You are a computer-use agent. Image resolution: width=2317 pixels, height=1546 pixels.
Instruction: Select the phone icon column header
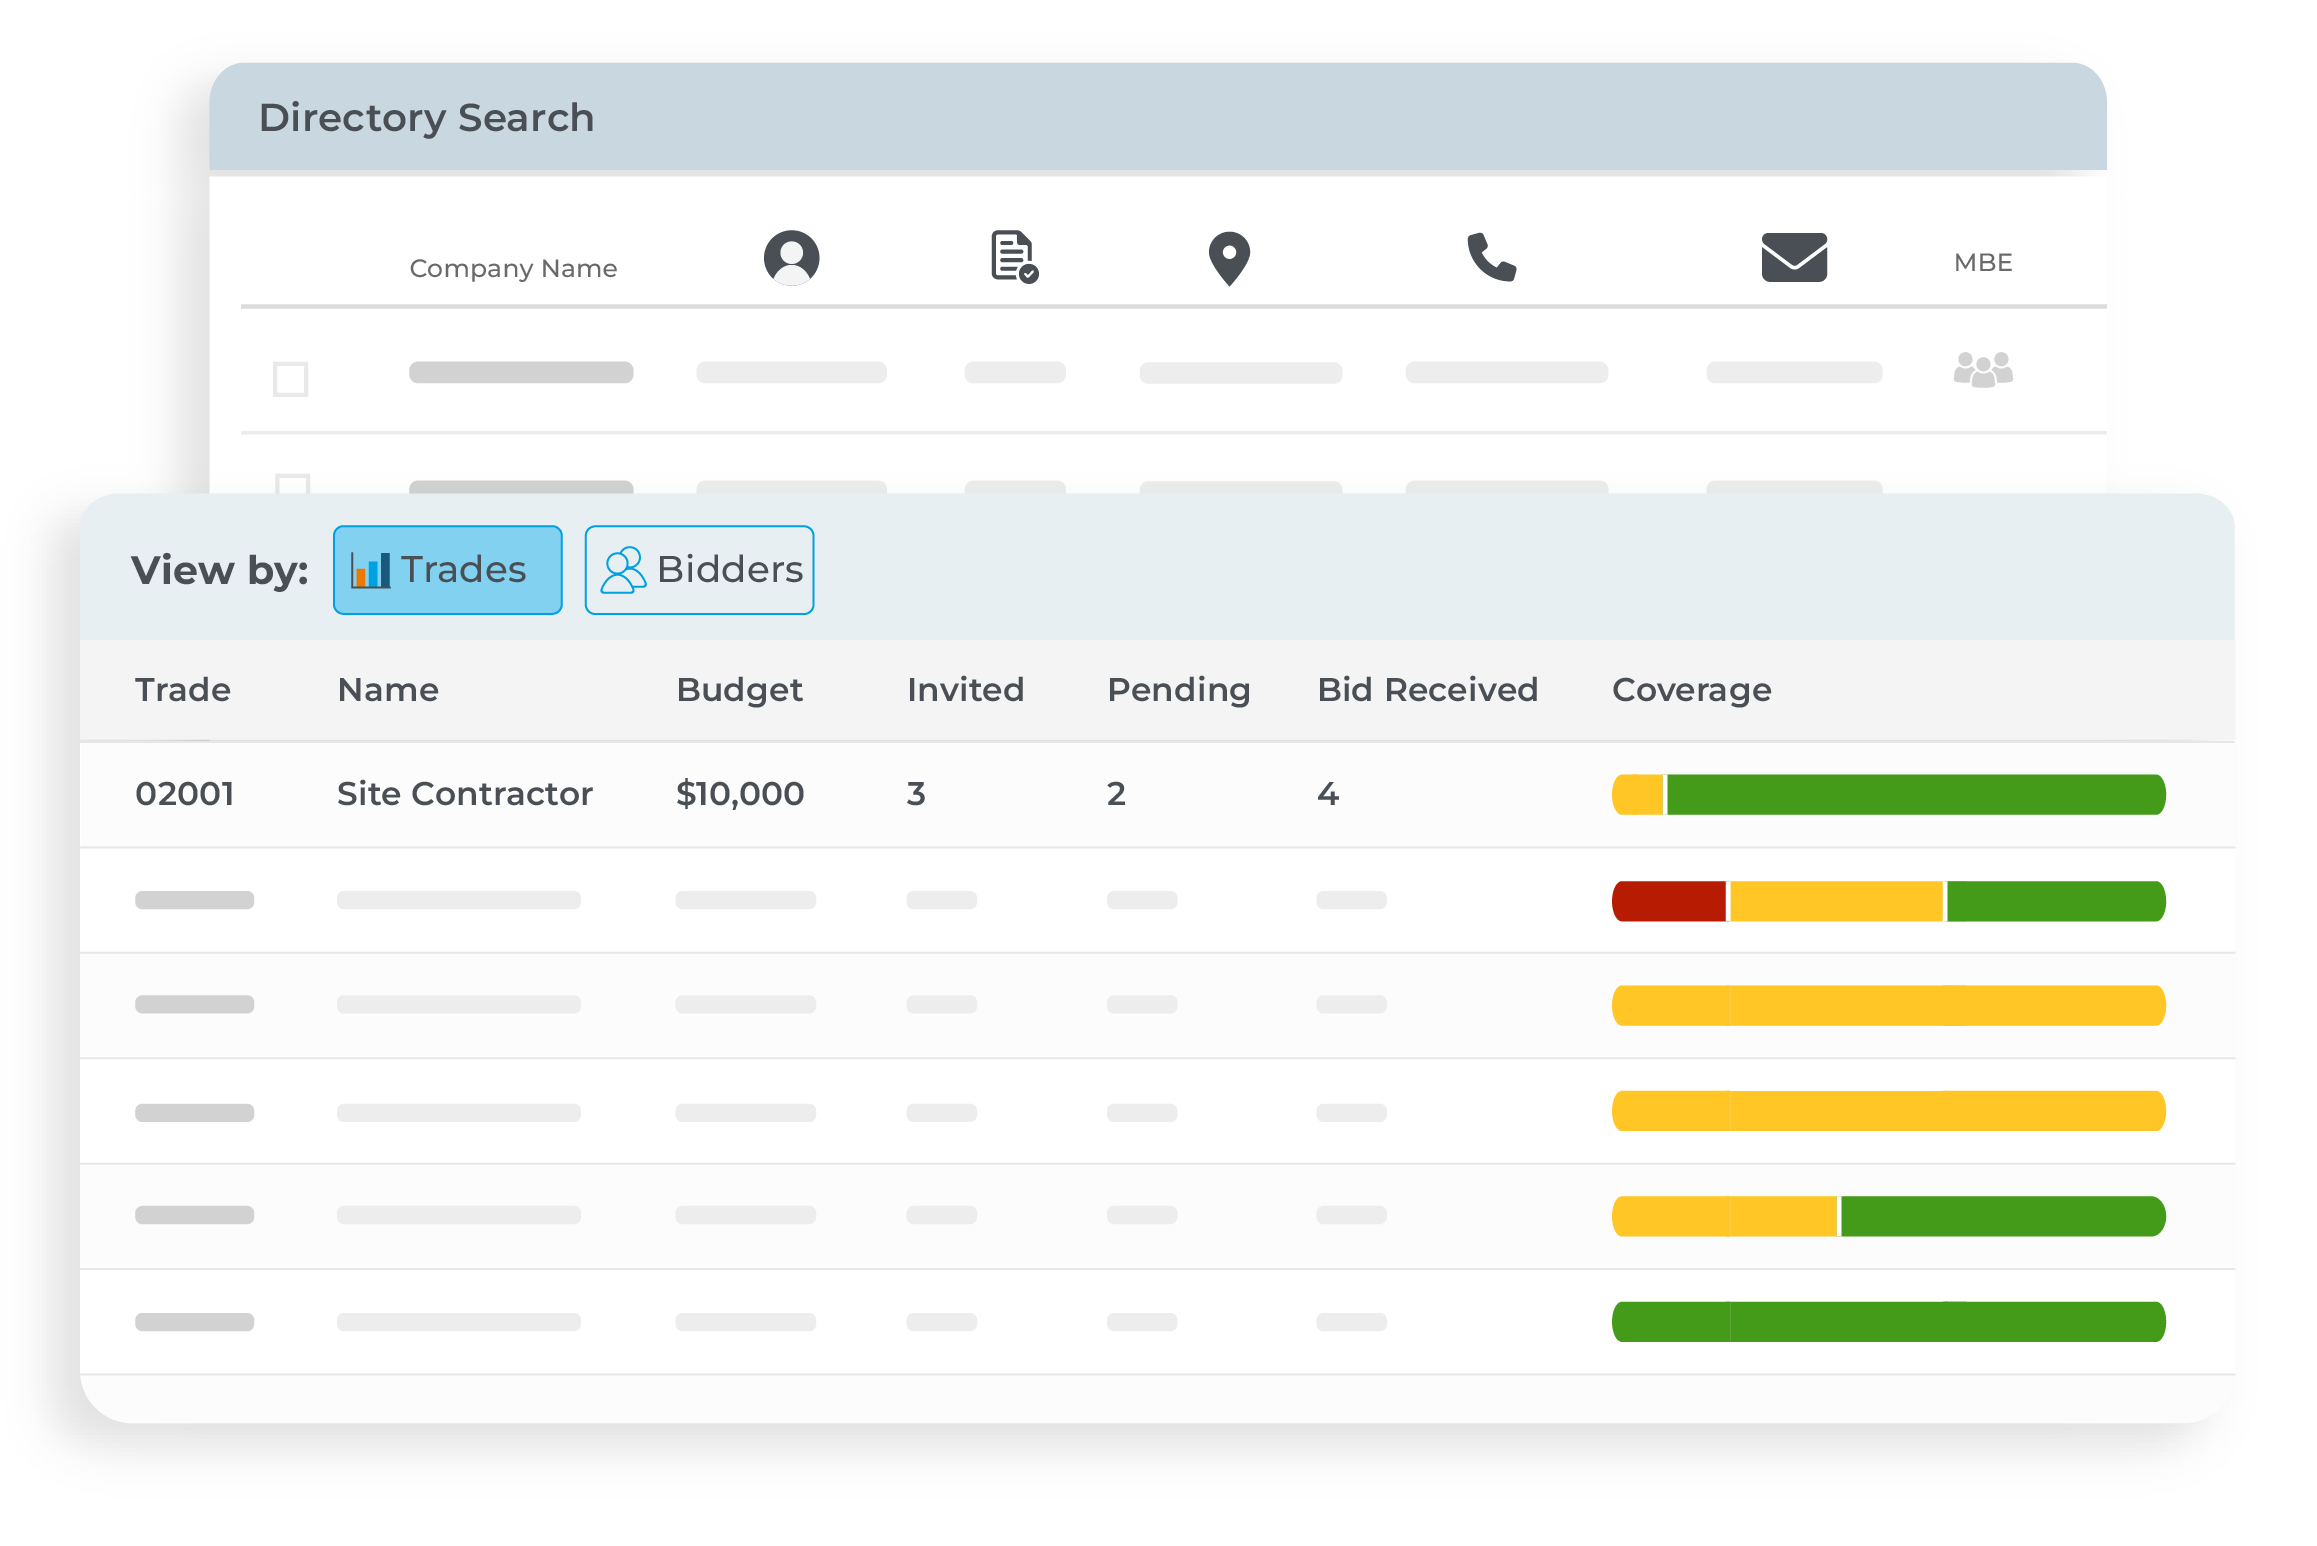1492,258
